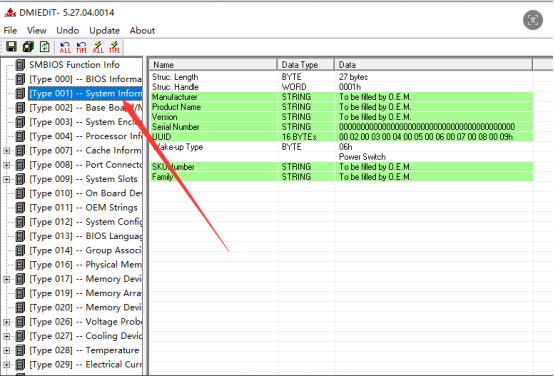The height and width of the screenshot is (377, 554).
Task: Click the 'Power Switch' description text
Action: [x=362, y=157]
